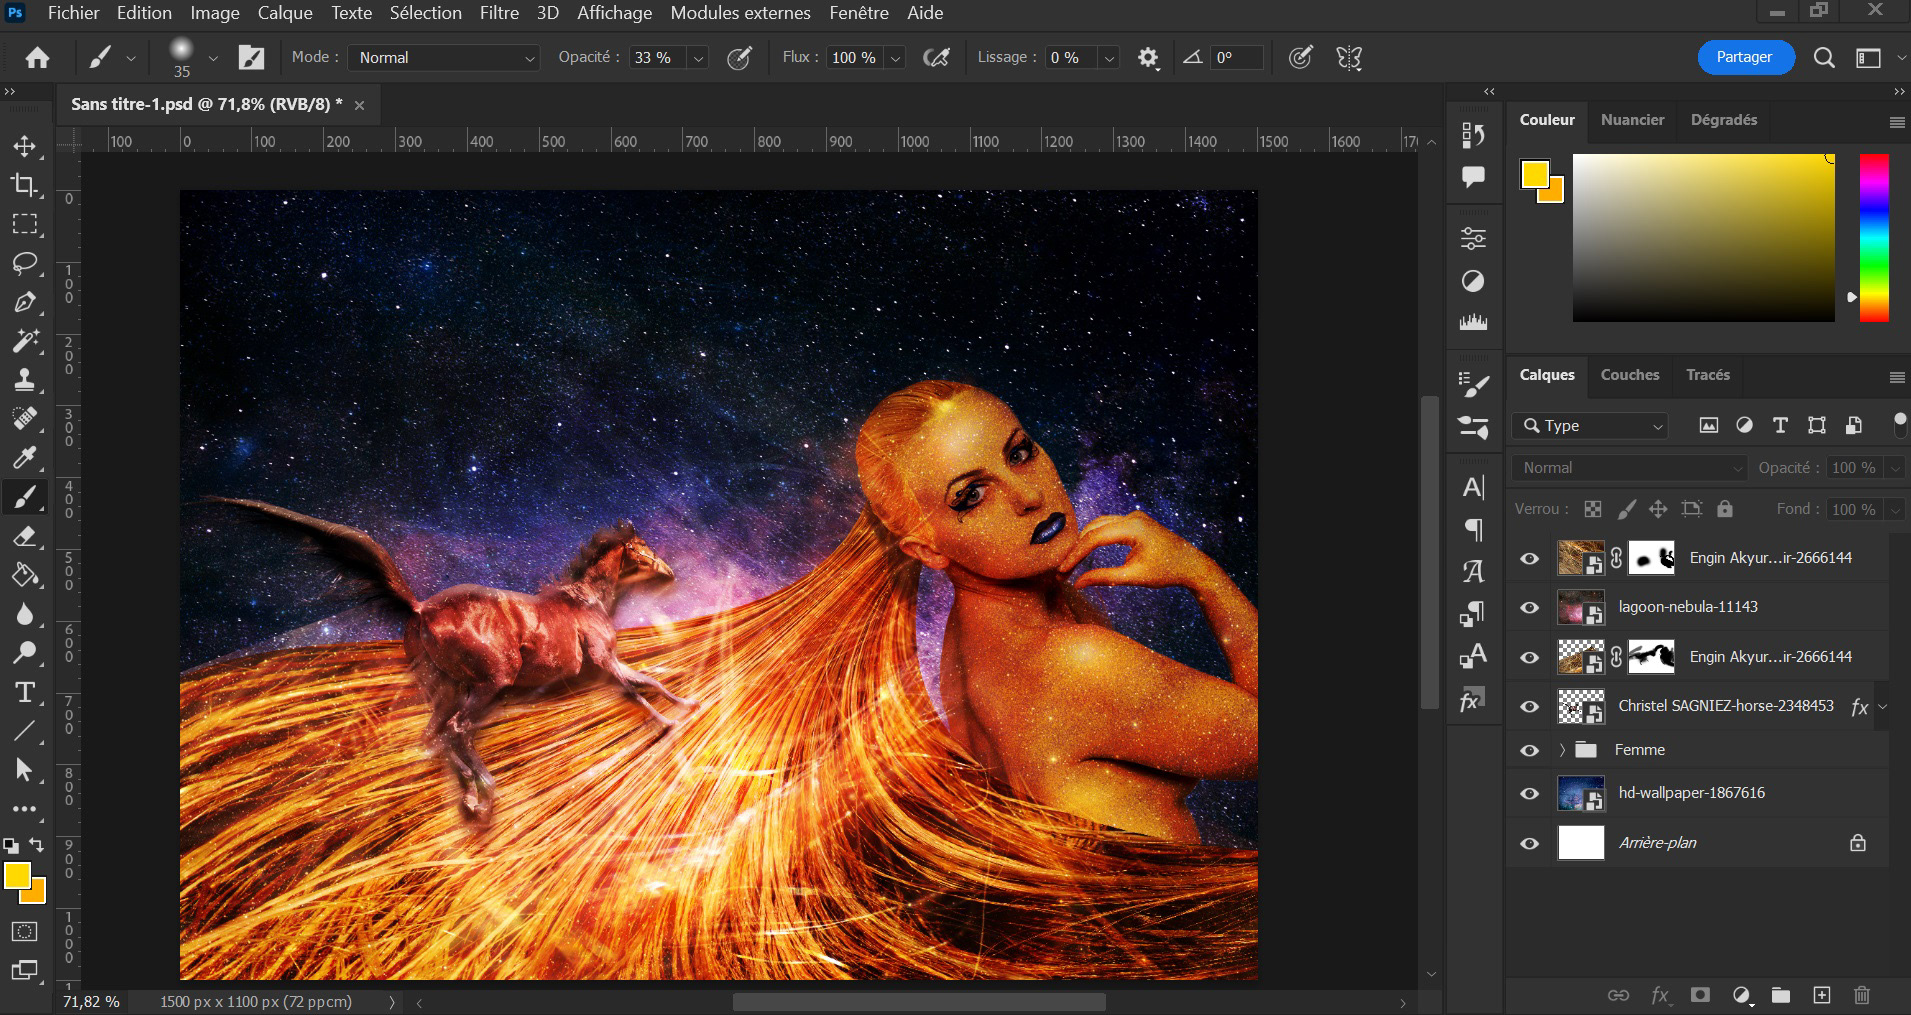Swap foreground and background colors
The width and height of the screenshot is (1911, 1015).
tap(37, 845)
